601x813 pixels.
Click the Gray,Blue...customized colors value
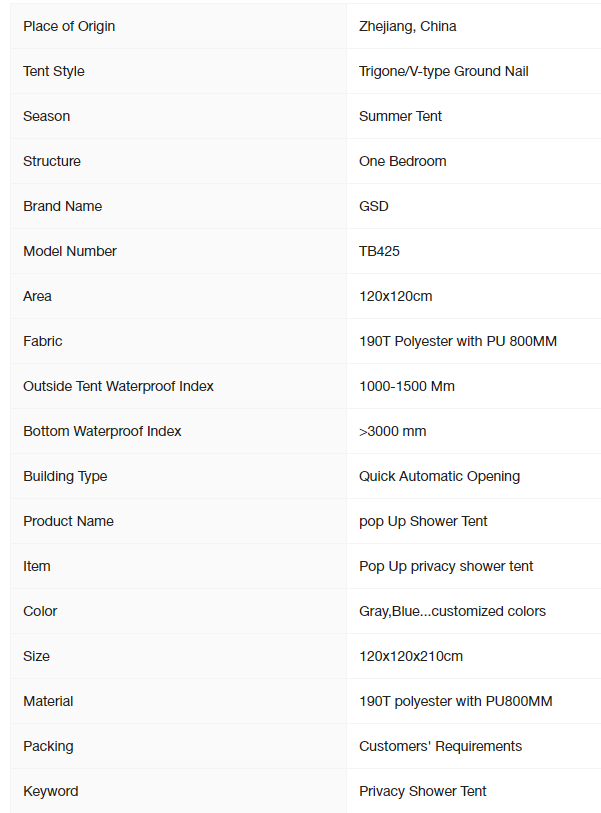(x=452, y=611)
